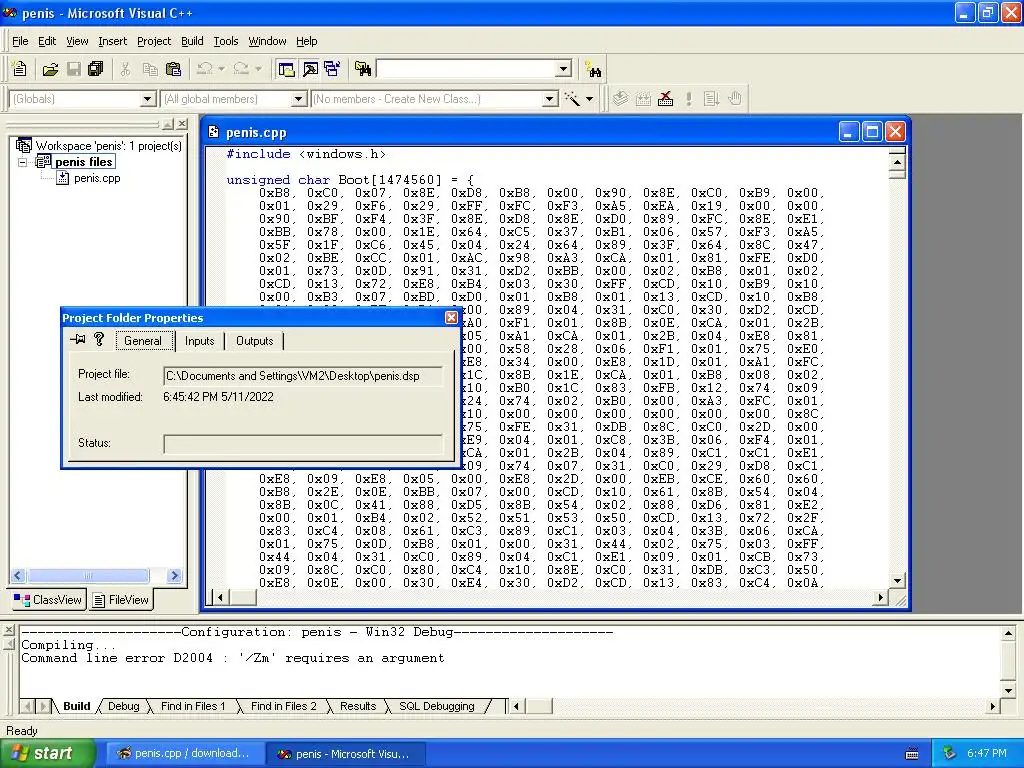Toggle the Output pane toolbar button
Image resolution: width=1024 pixels, height=768 pixels.
[310, 69]
